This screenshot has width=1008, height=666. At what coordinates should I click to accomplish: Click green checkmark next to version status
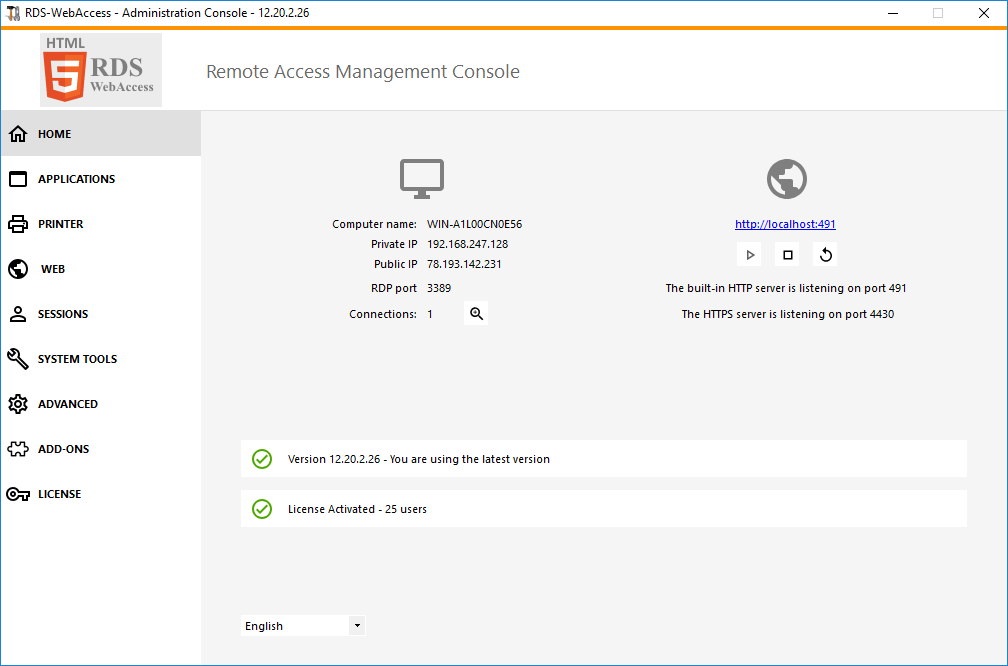[x=262, y=458]
